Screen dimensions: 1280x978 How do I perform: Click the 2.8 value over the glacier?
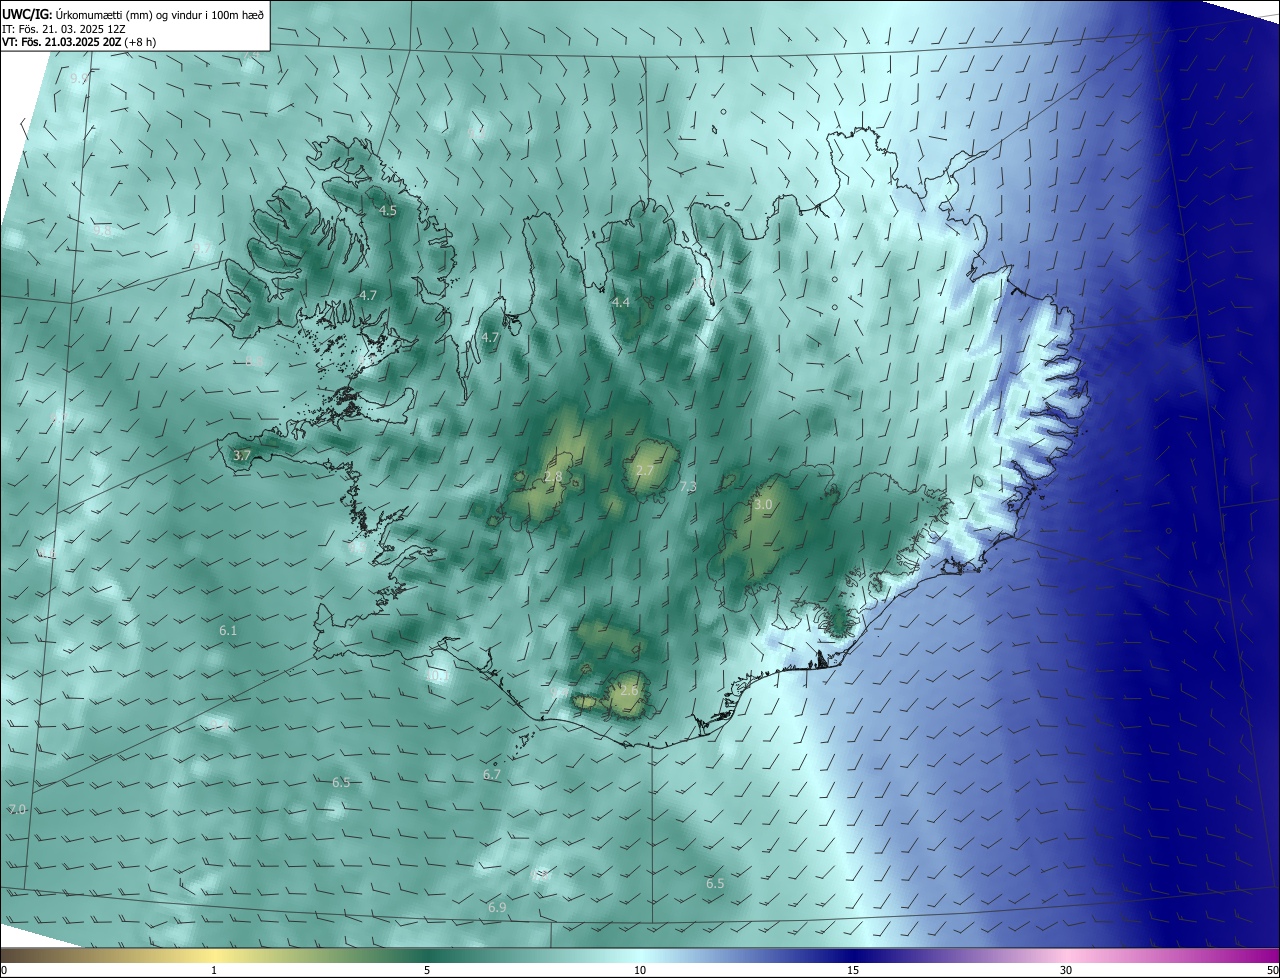coord(553,477)
